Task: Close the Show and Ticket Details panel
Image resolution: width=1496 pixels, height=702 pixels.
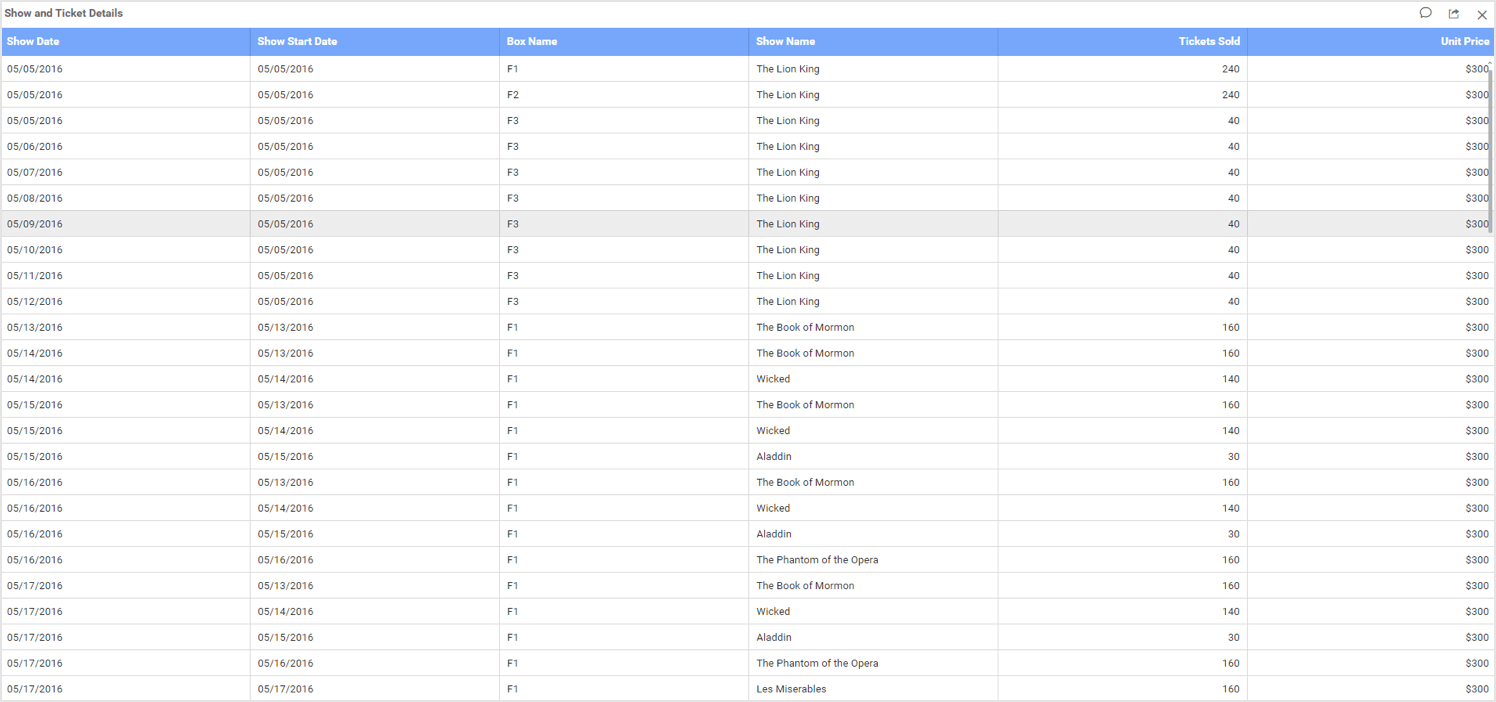Action: click(1483, 14)
